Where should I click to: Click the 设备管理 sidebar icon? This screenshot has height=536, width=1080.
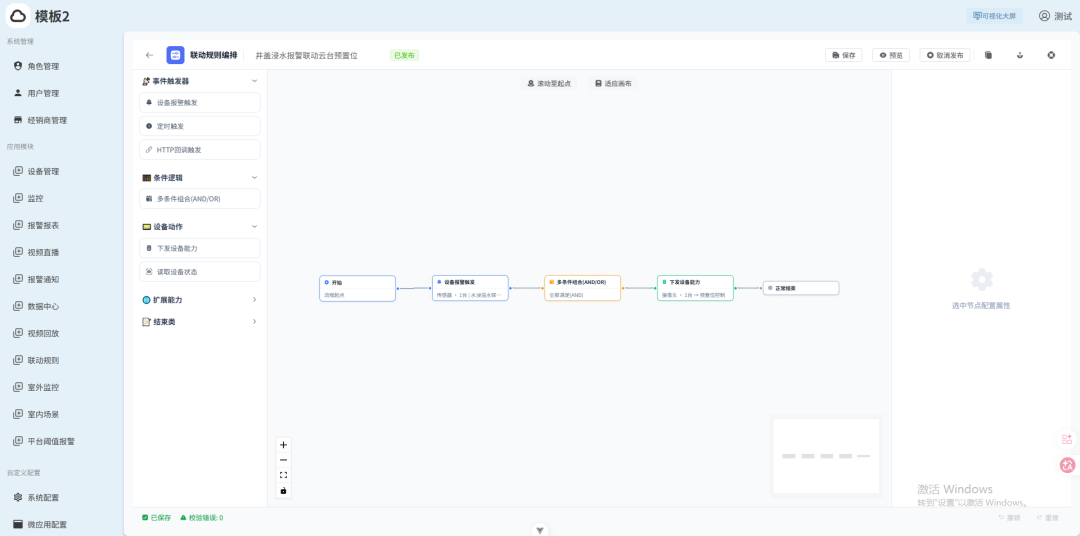point(18,172)
